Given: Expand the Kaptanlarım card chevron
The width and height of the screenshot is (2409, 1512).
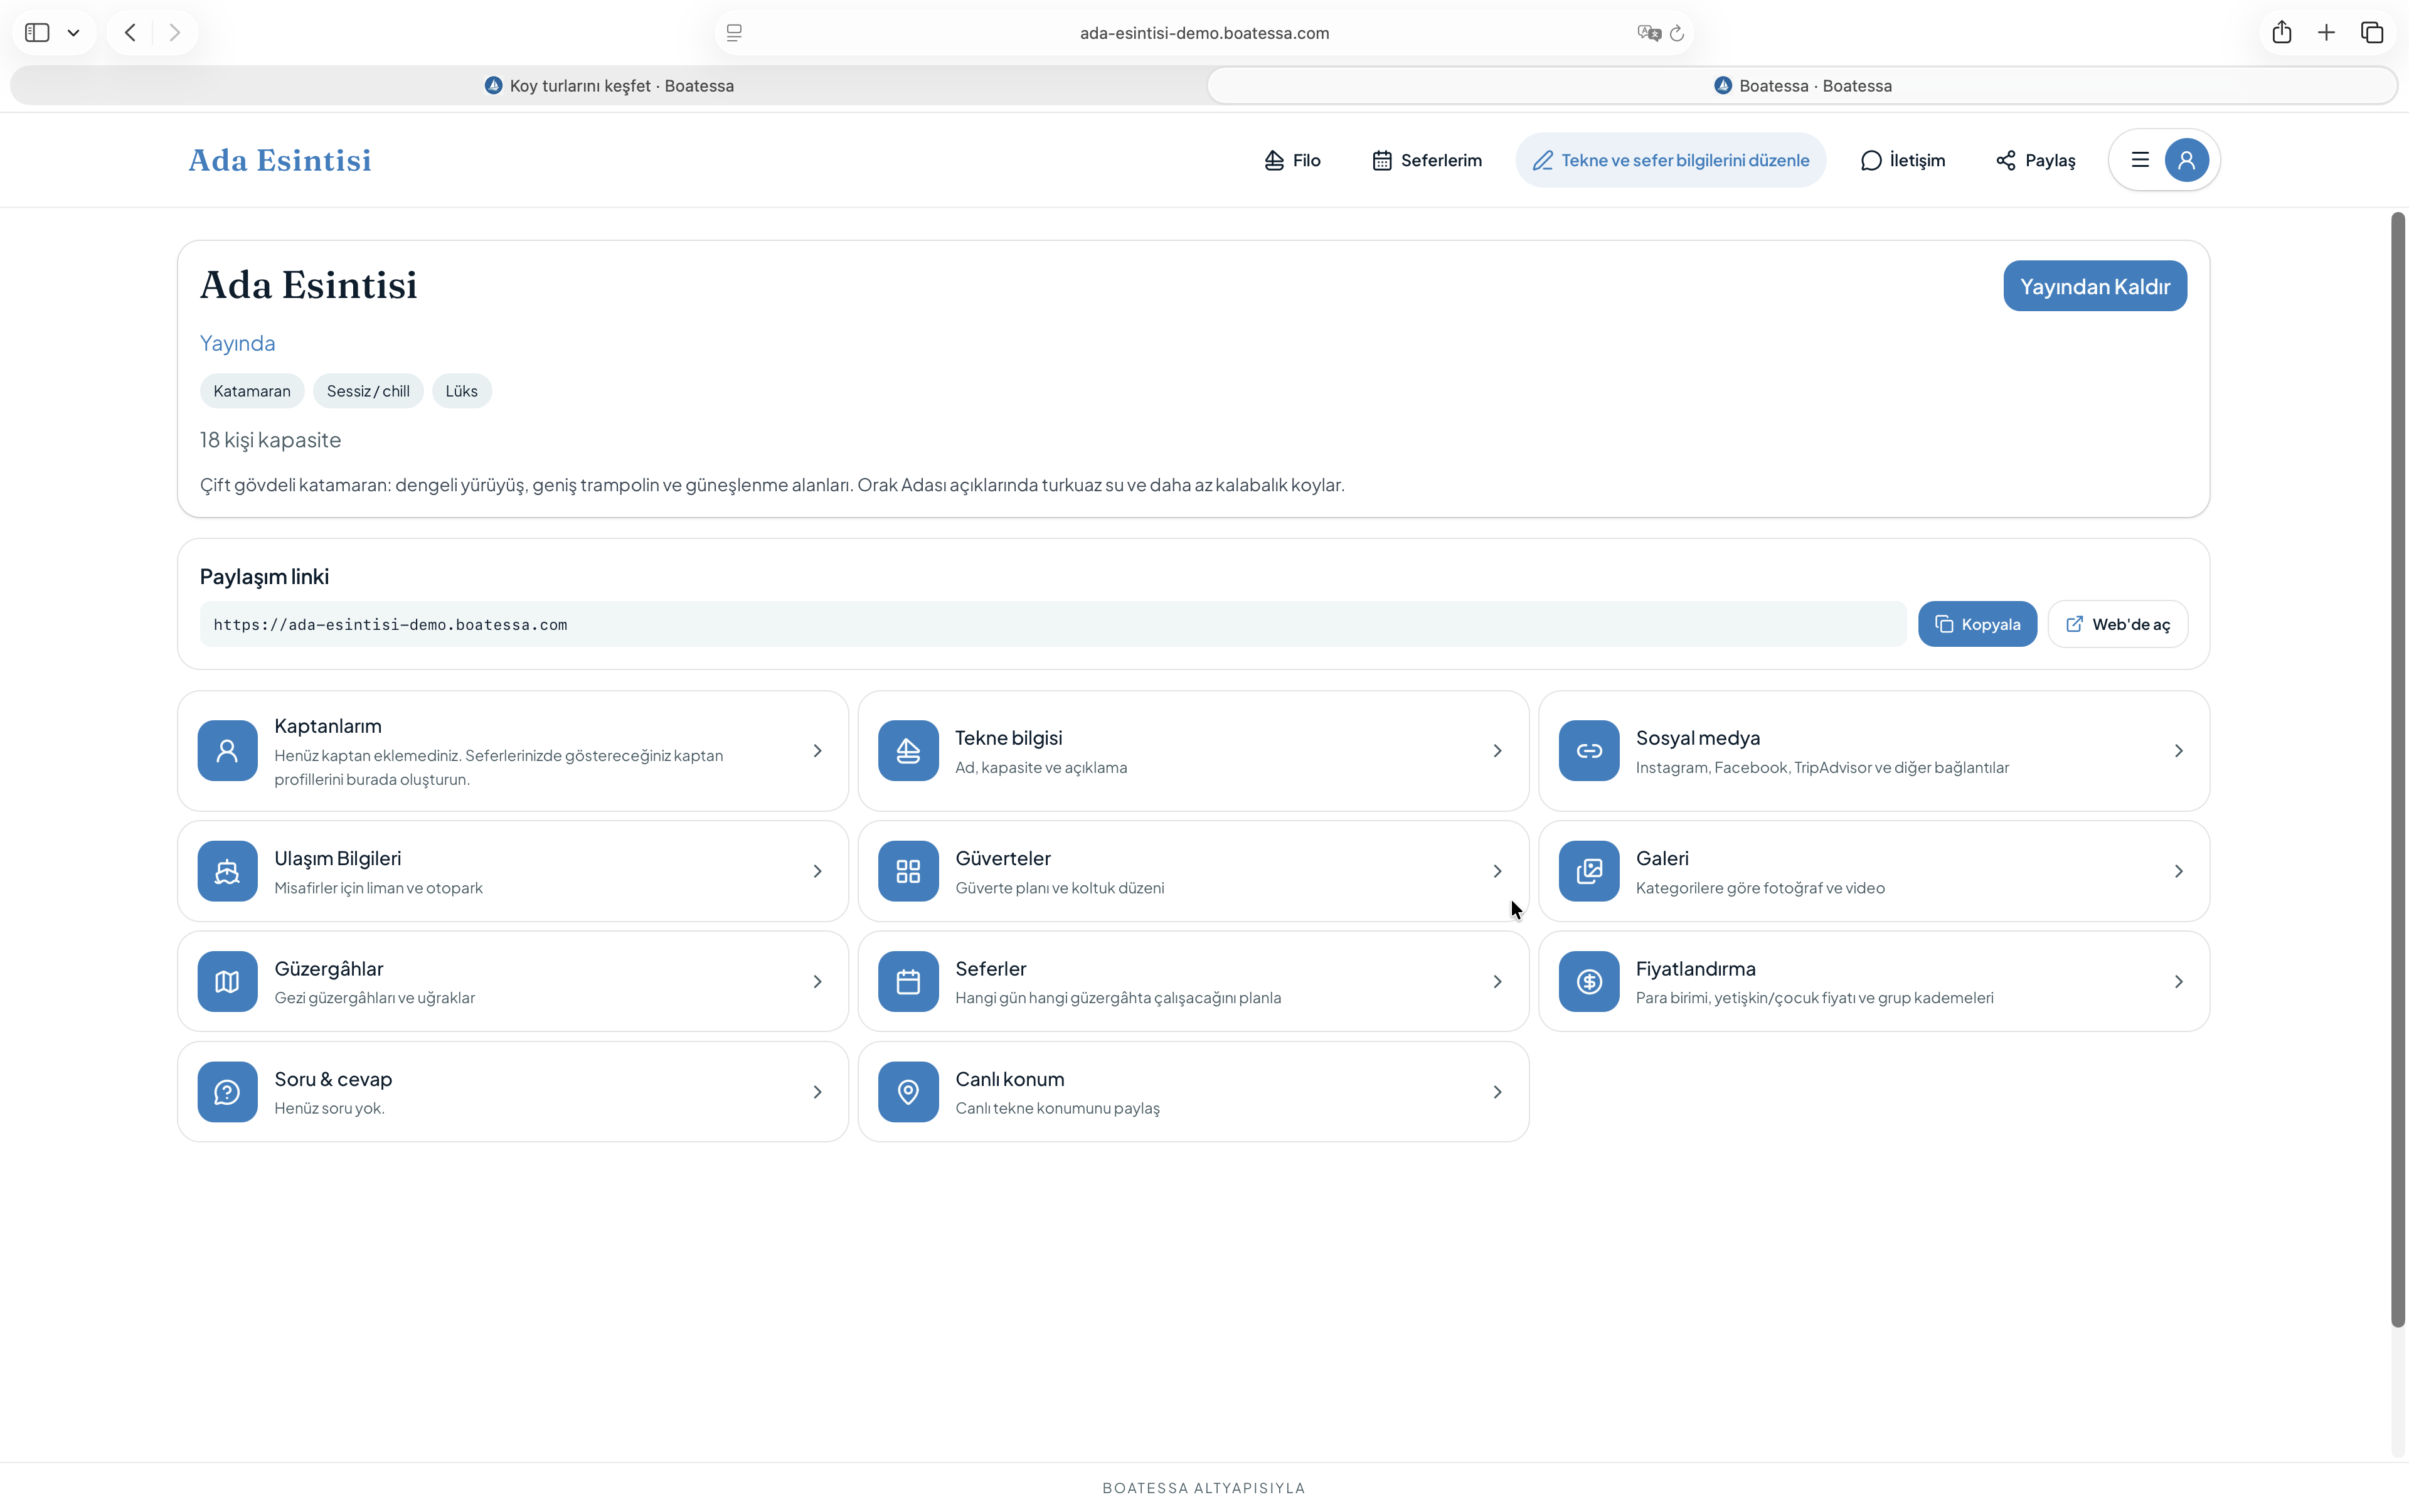Looking at the screenshot, I should (x=817, y=751).
